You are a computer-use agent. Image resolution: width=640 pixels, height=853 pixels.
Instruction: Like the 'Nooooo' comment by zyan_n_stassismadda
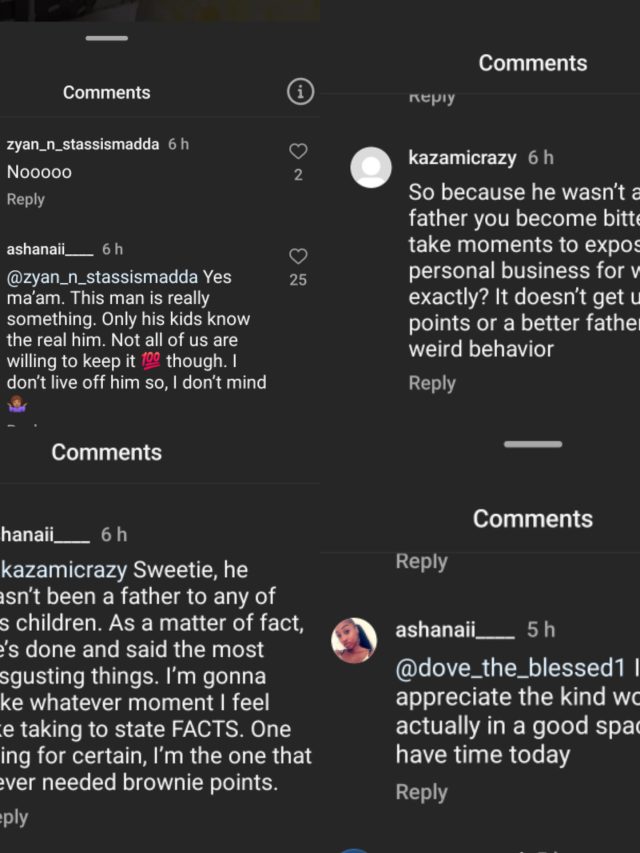298,152
